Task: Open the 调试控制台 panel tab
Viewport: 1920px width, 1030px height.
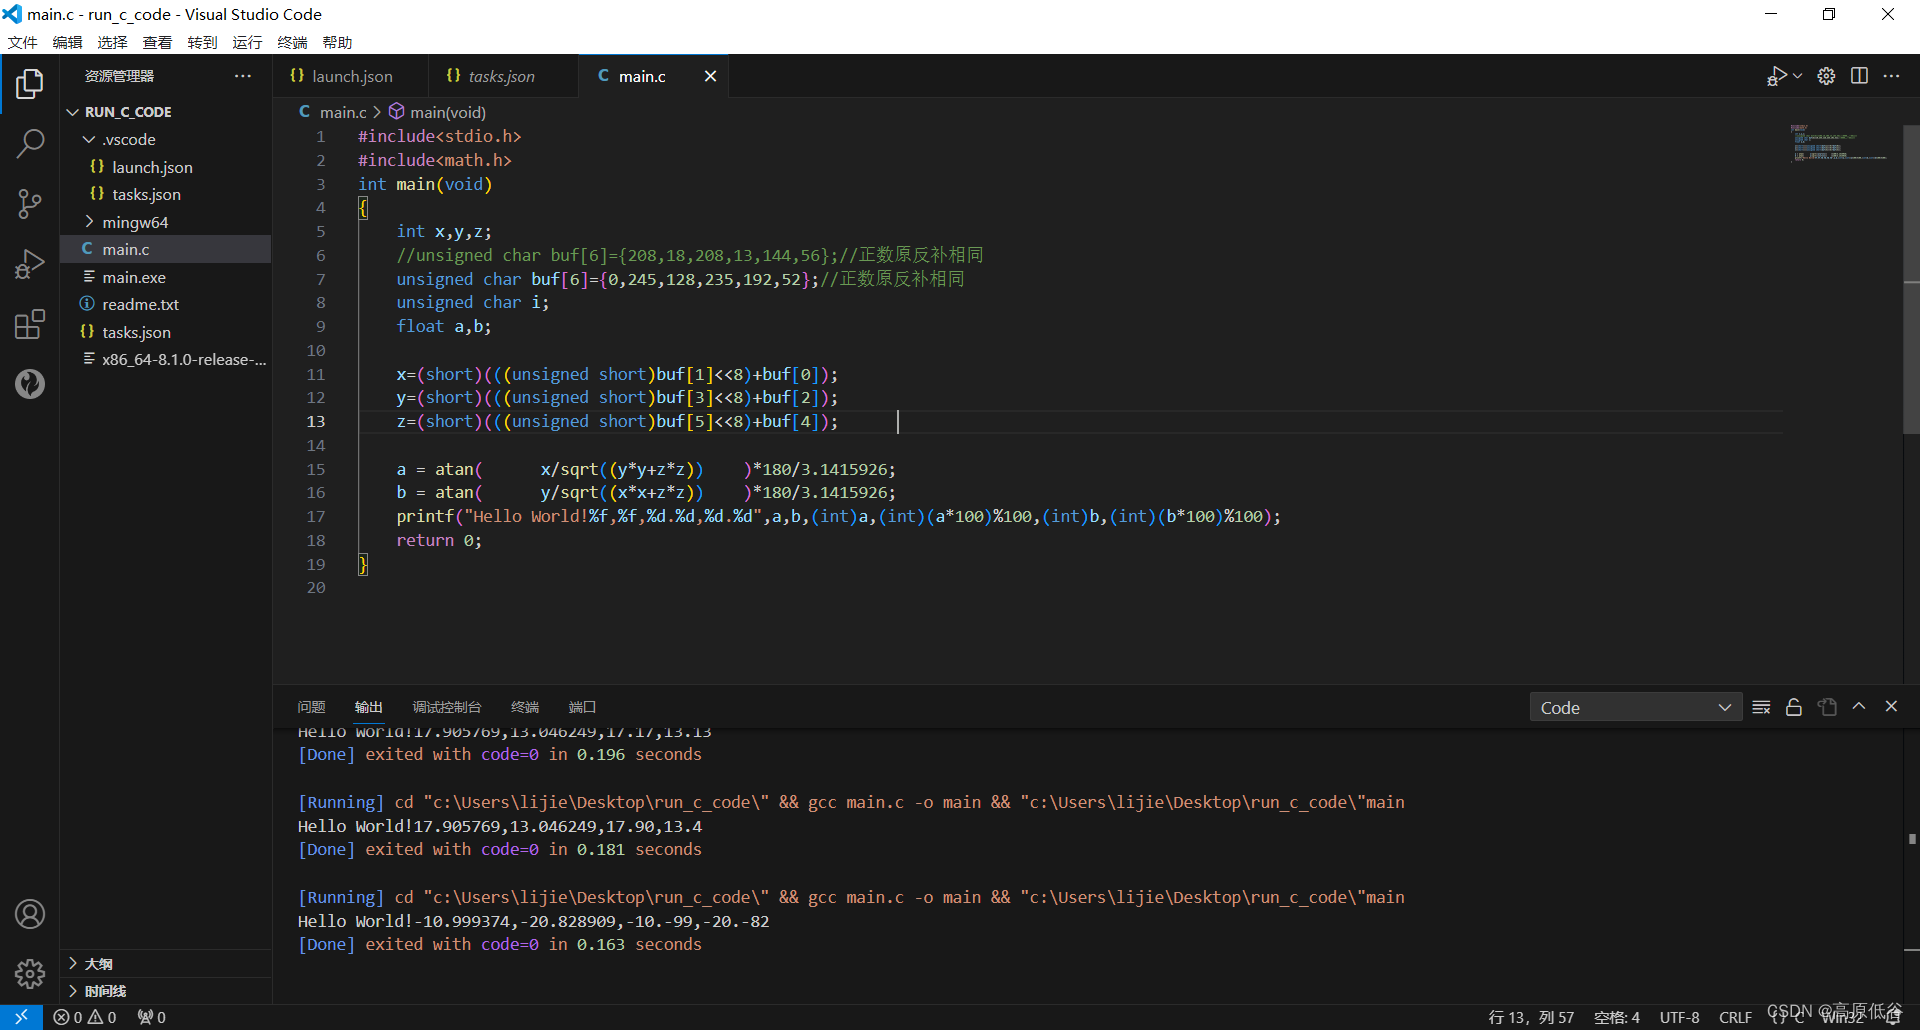Action: click(x=447, y=707)
